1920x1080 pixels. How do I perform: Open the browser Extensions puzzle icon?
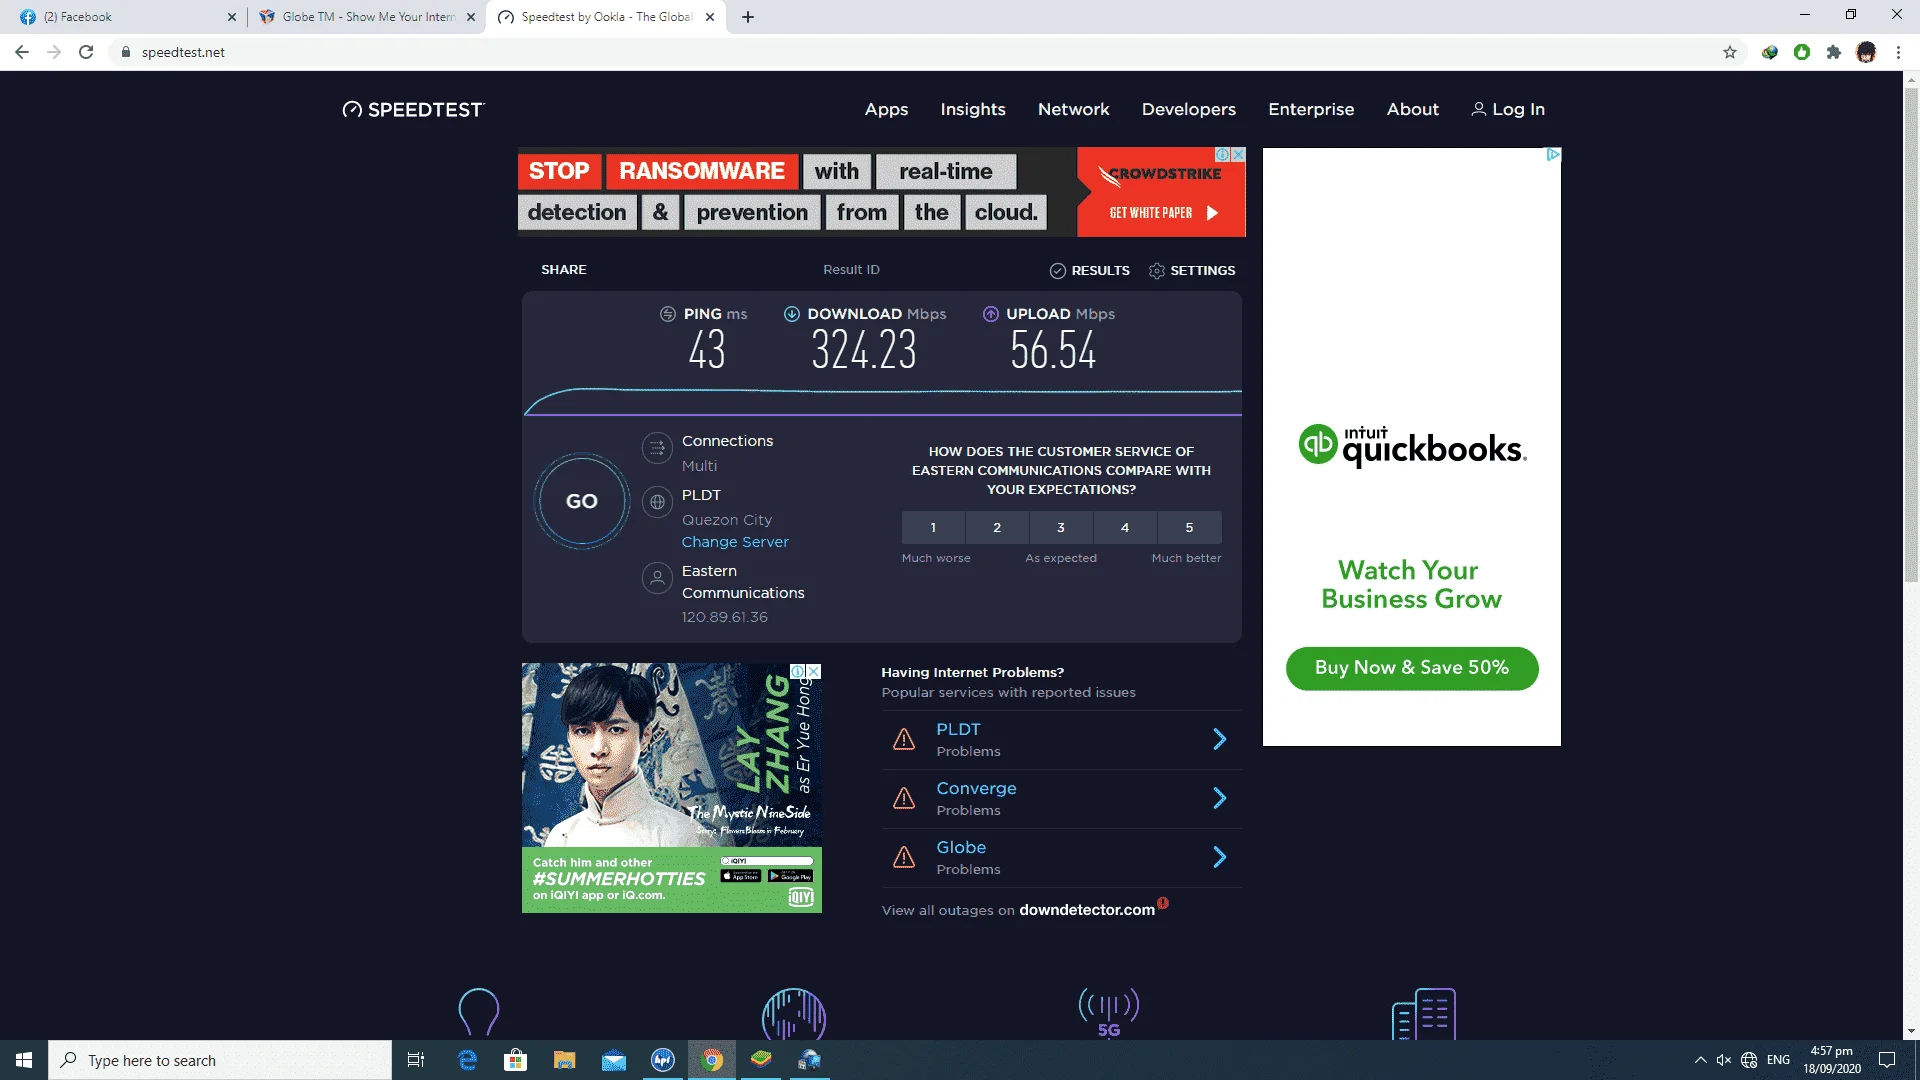point(1834,52)
